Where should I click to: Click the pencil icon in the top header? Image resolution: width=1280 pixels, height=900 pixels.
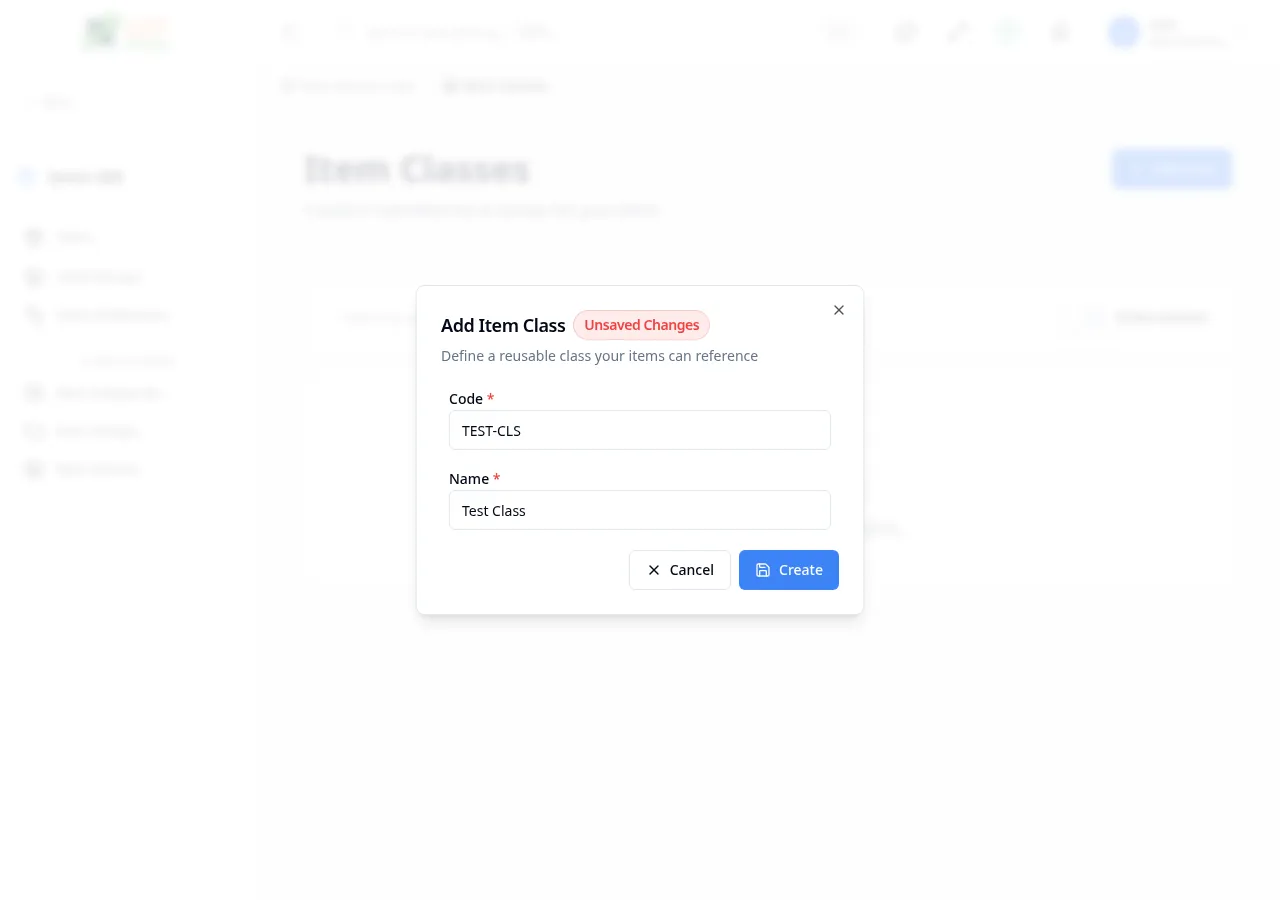(957, 32)
